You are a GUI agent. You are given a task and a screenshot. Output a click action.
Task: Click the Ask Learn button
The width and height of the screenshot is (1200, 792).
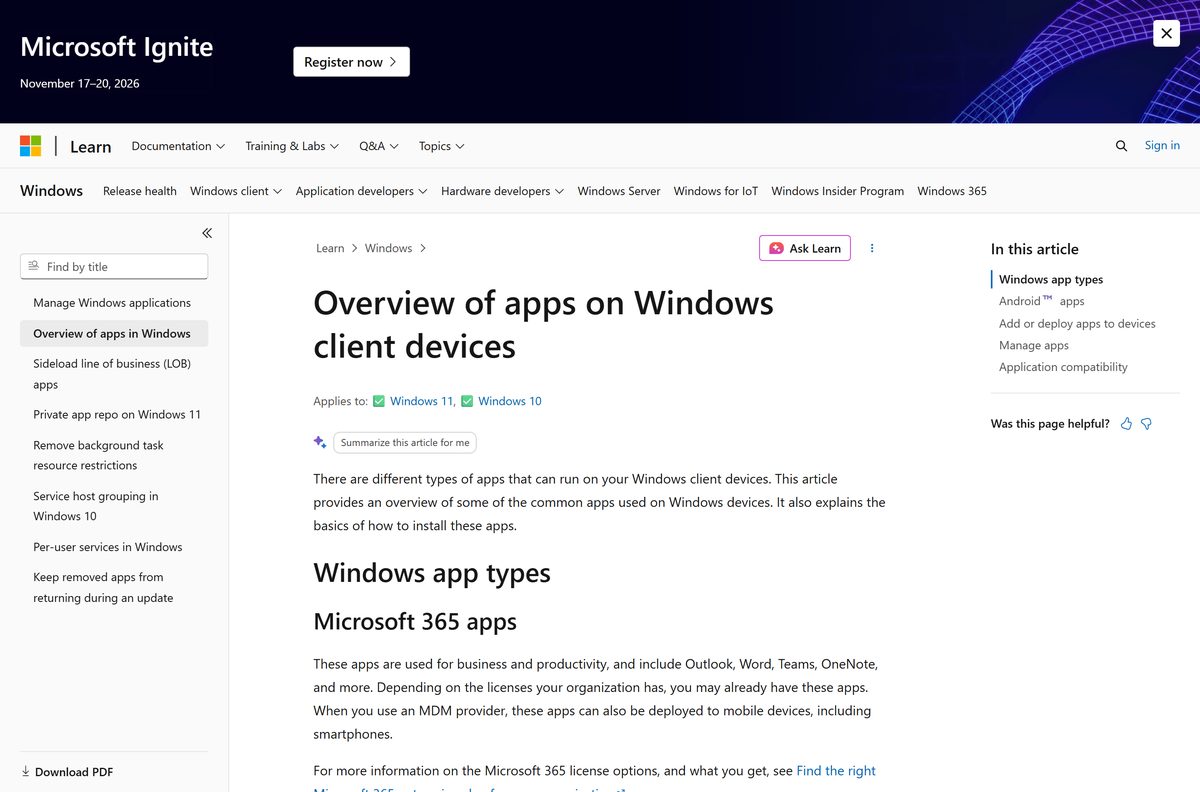(805, 248)
